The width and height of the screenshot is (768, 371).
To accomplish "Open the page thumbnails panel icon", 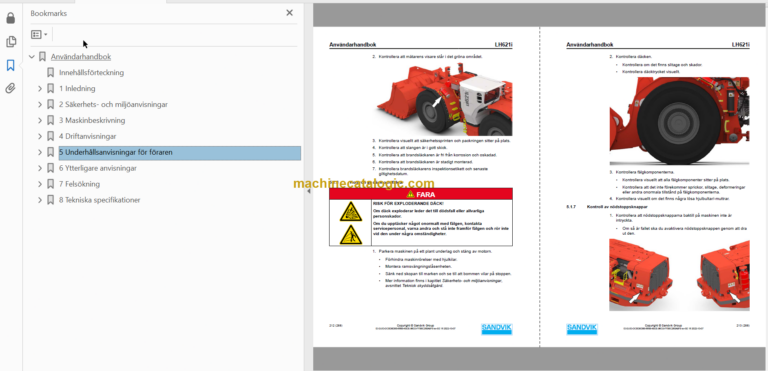I will click(10, 42).
